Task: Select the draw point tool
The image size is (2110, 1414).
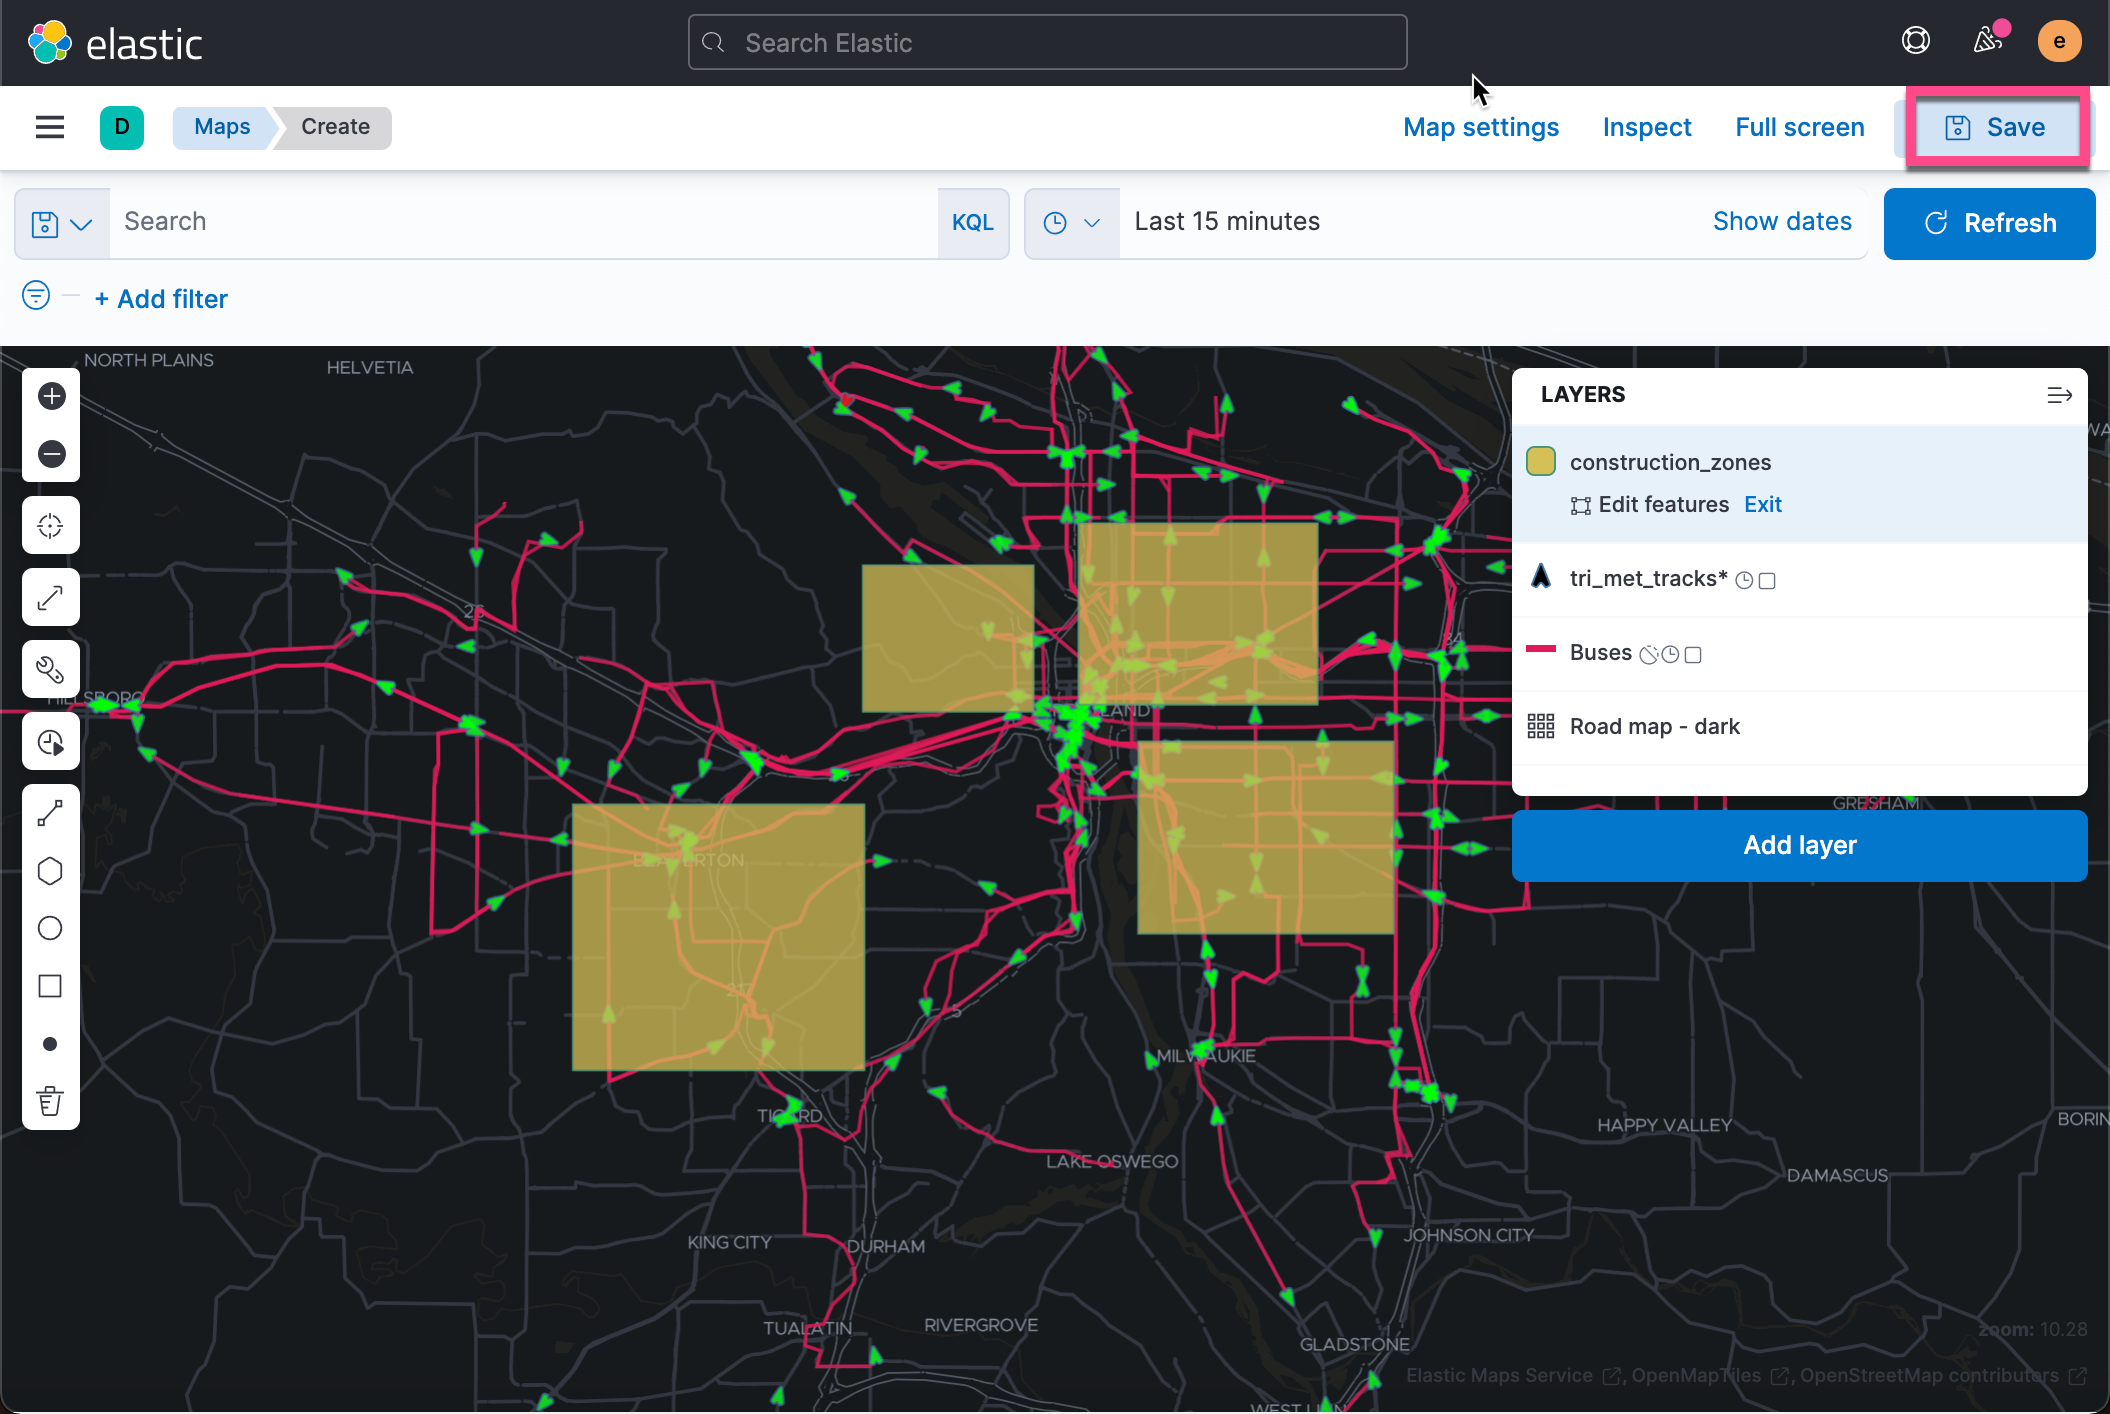Action: pos(50,1043)
